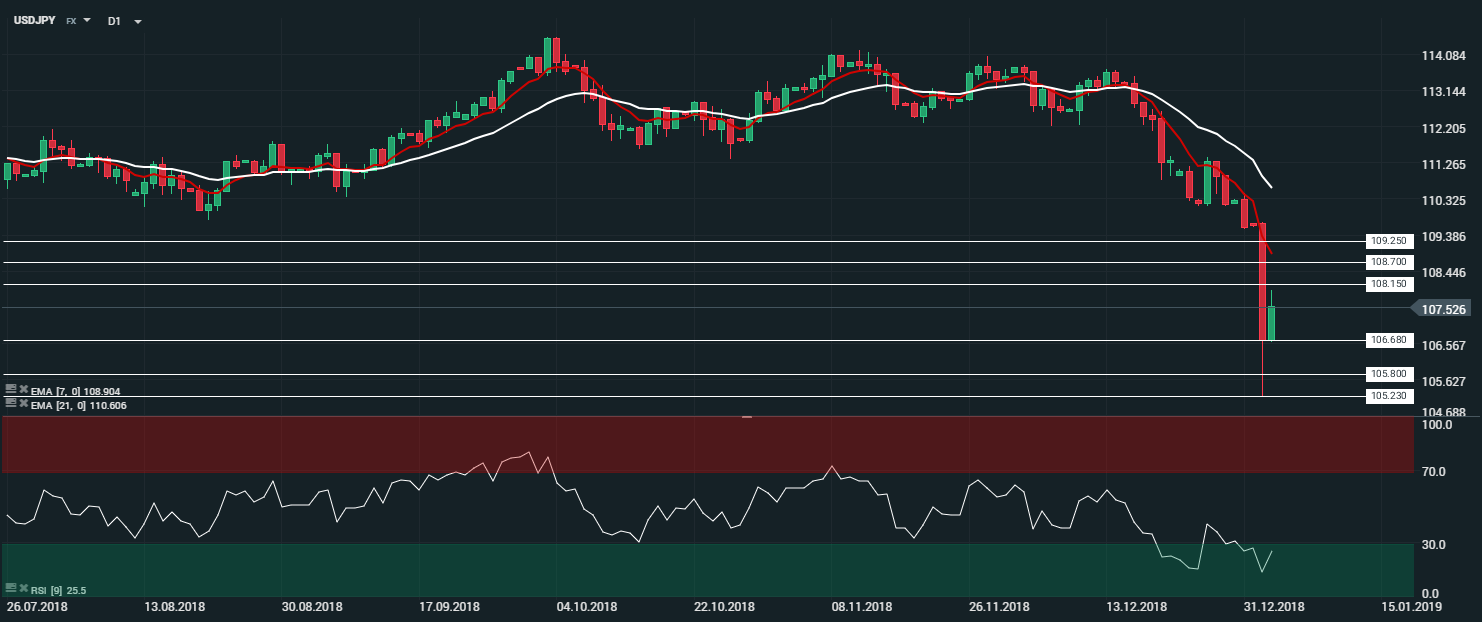Open the D1 timeframe dropdown arrow
1482x622 pixels.
(x=137, y=21)
